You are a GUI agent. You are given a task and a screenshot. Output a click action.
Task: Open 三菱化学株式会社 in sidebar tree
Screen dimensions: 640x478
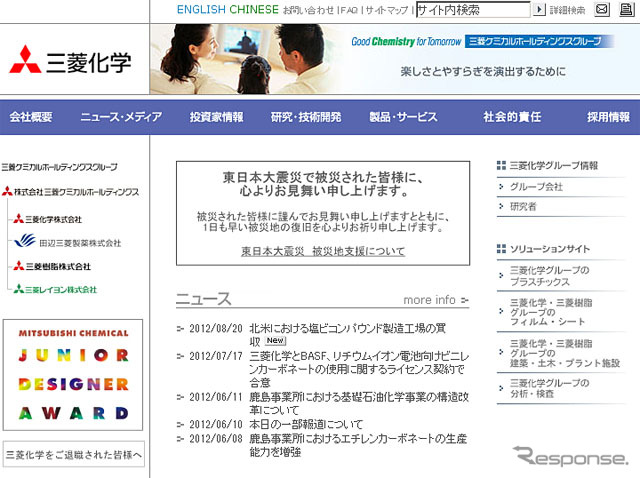point(47,219)
